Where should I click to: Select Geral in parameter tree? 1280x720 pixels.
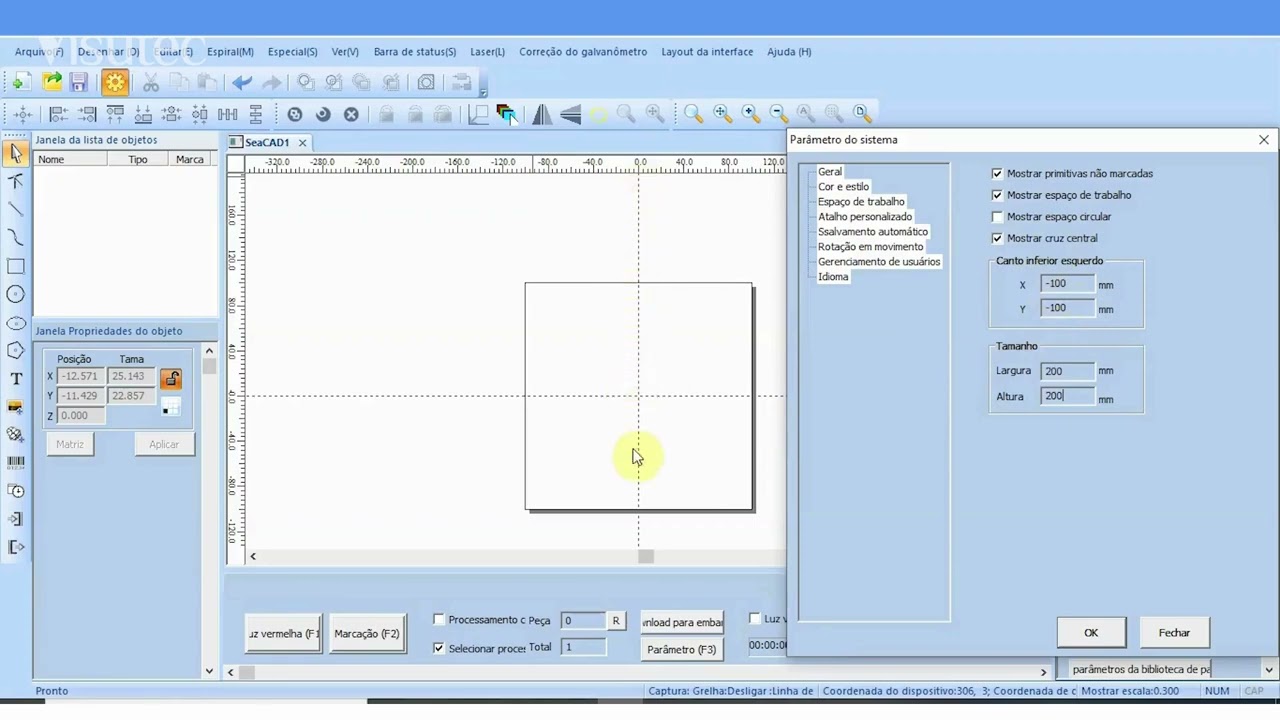click(830, 172)
